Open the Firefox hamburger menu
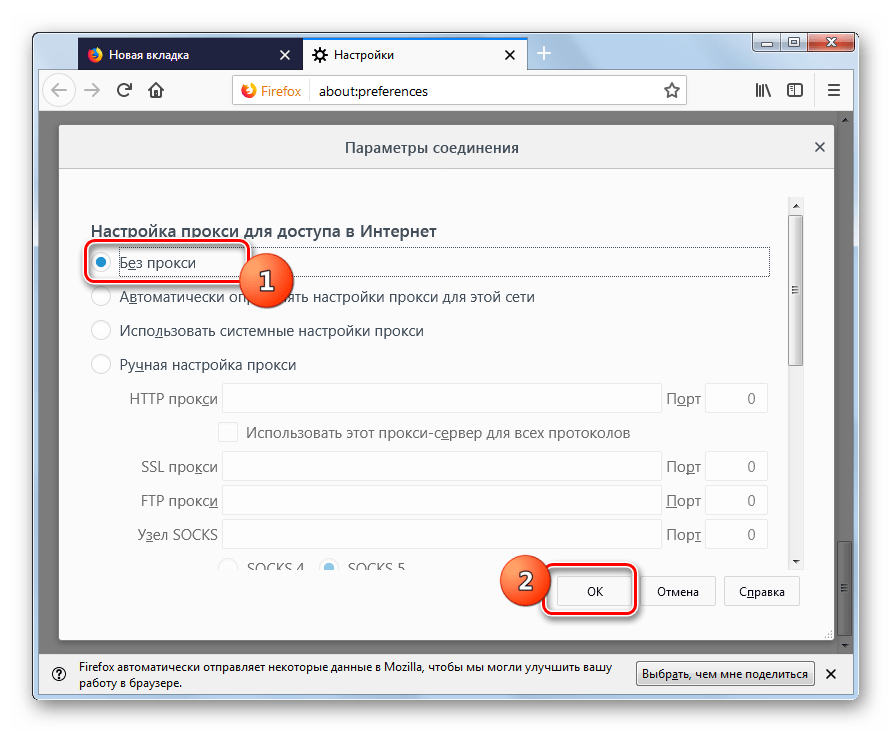Screen dimensions: 892x733 [833, 91]
